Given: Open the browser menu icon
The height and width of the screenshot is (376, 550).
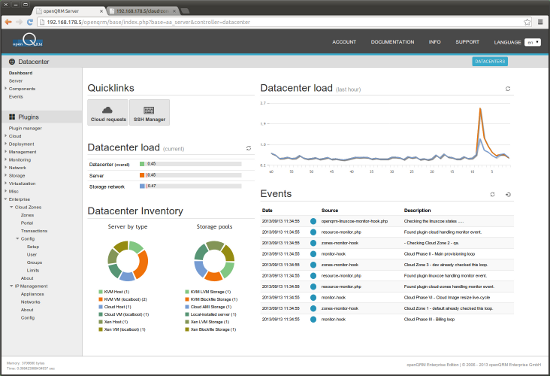Looking at the screenshot, I should click(x=540, y=22).
